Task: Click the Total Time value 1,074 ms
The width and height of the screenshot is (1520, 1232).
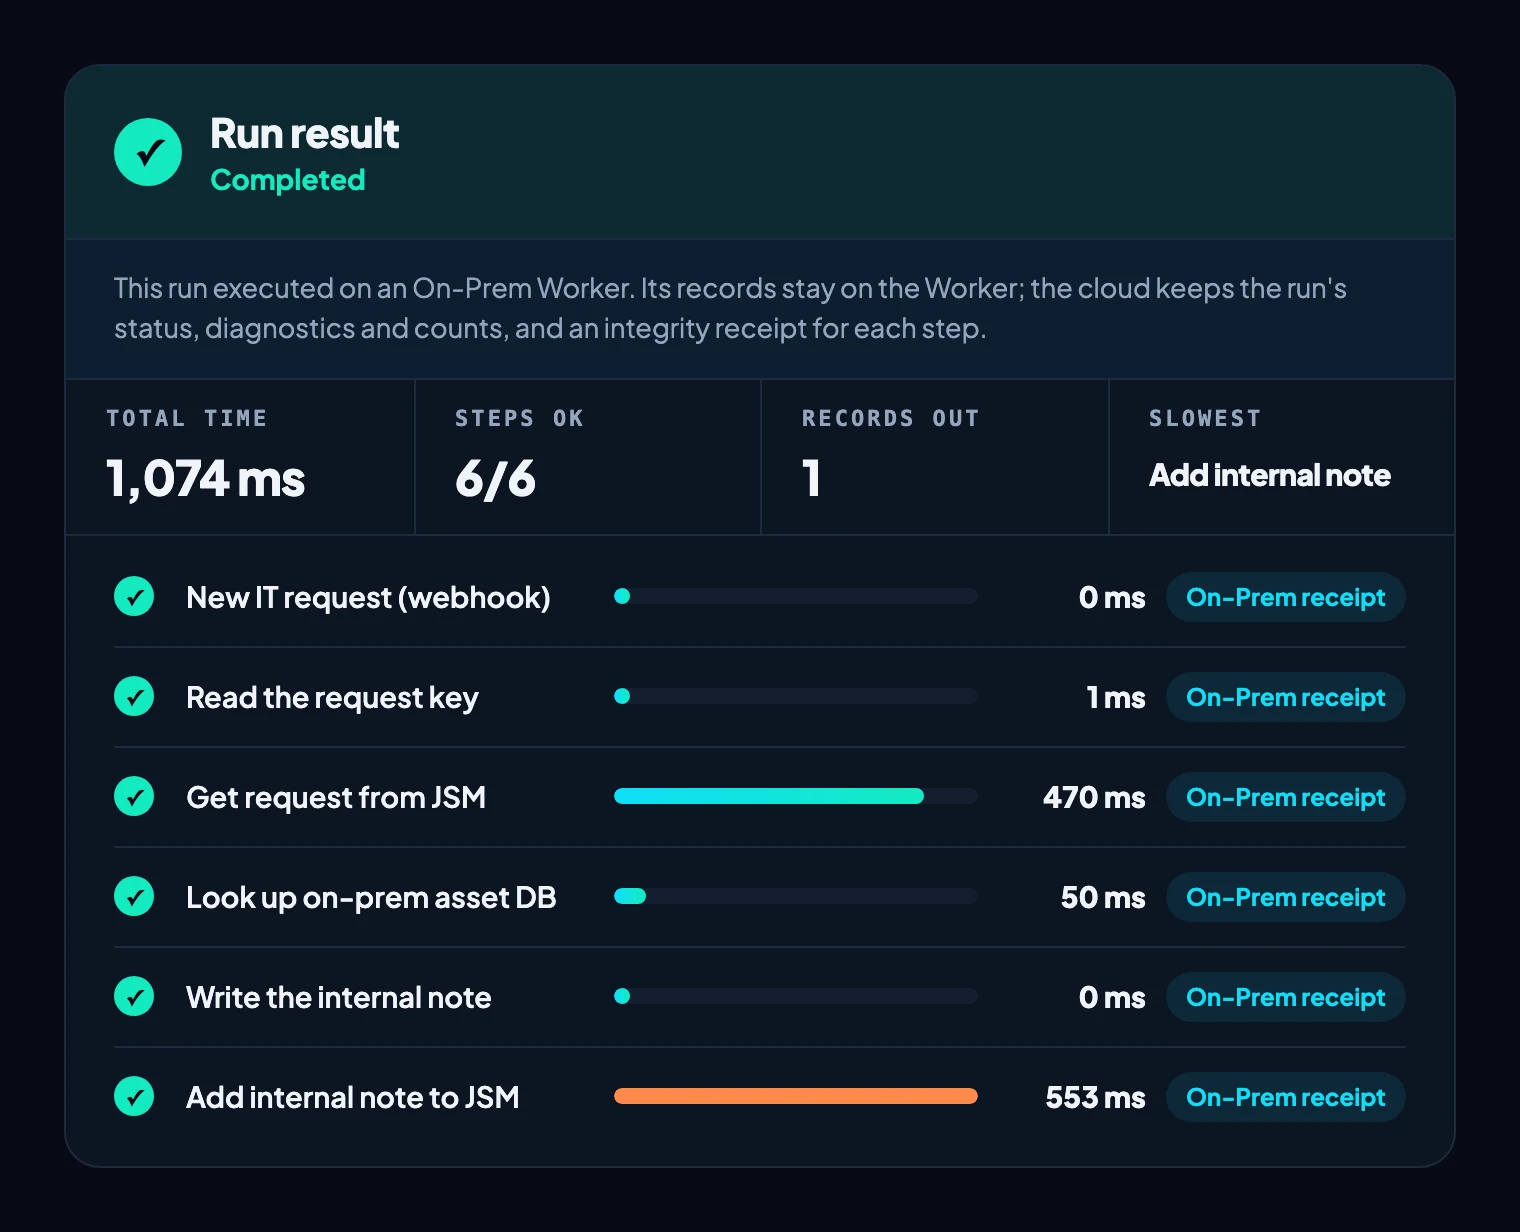Action: point(205,478)
